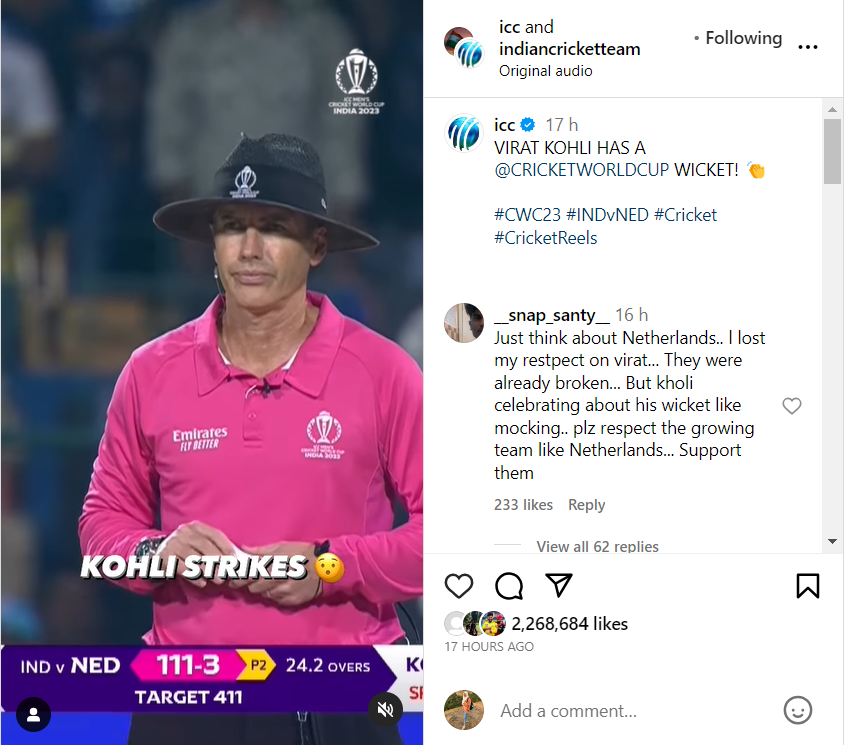Open the emoji picker smiley icon
This screenshot has height=745, width=848.
point(798,710)
